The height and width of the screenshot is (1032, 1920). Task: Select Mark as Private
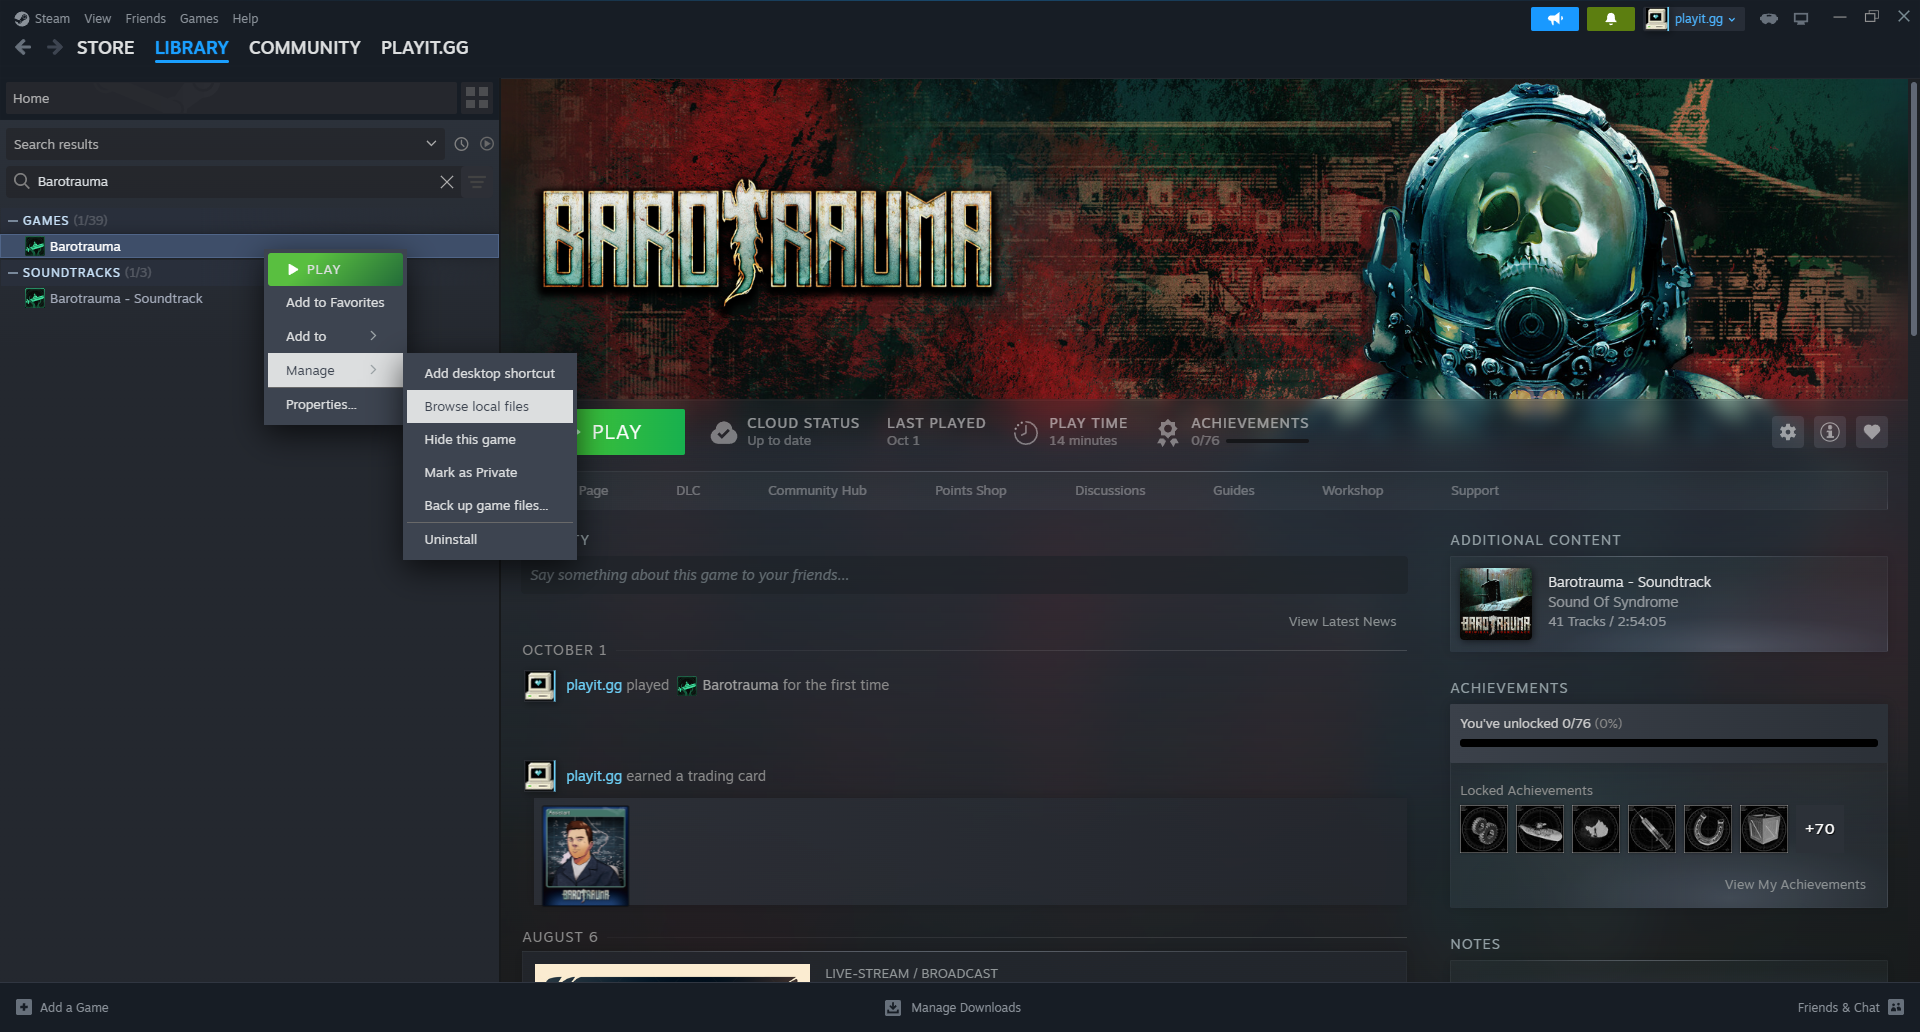pyautogui.click(x=490, y=472)
